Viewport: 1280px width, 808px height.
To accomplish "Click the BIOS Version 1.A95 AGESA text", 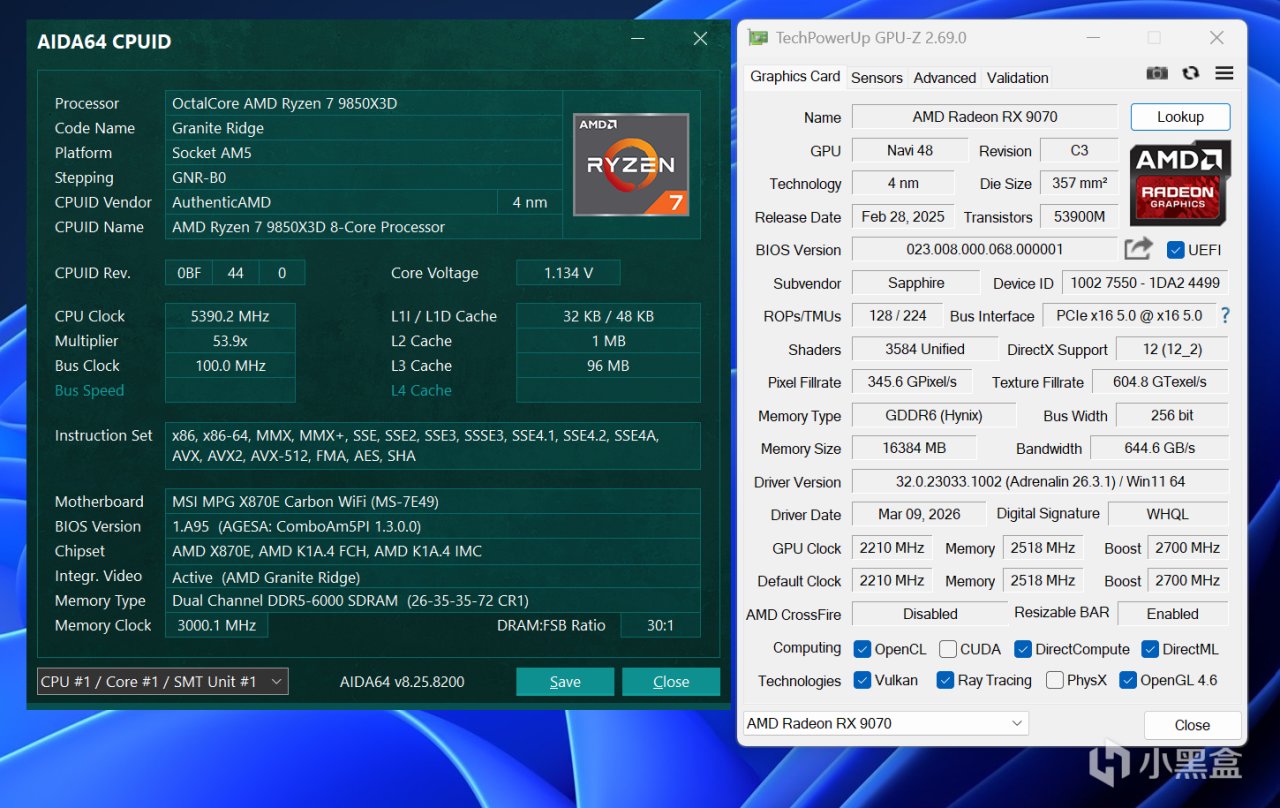I will [296, 527].
